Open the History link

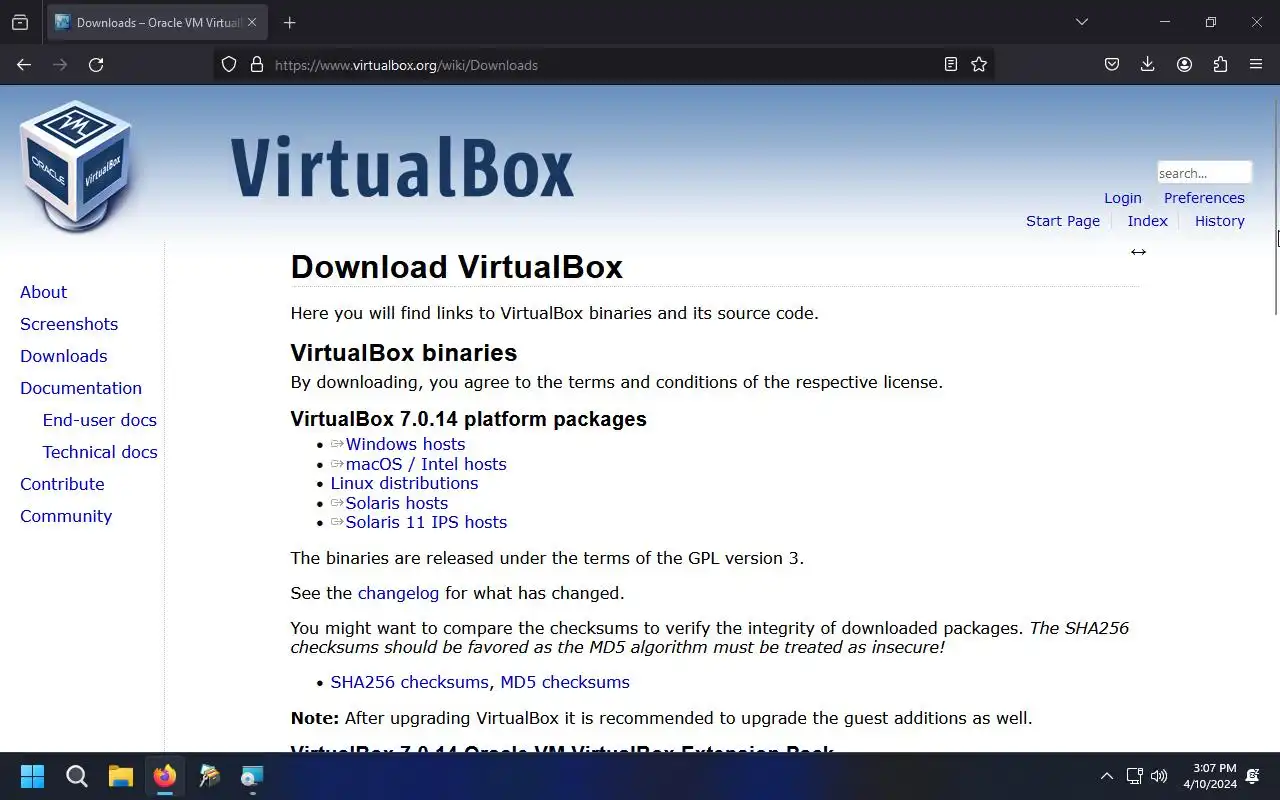[x=1220, y=221]
